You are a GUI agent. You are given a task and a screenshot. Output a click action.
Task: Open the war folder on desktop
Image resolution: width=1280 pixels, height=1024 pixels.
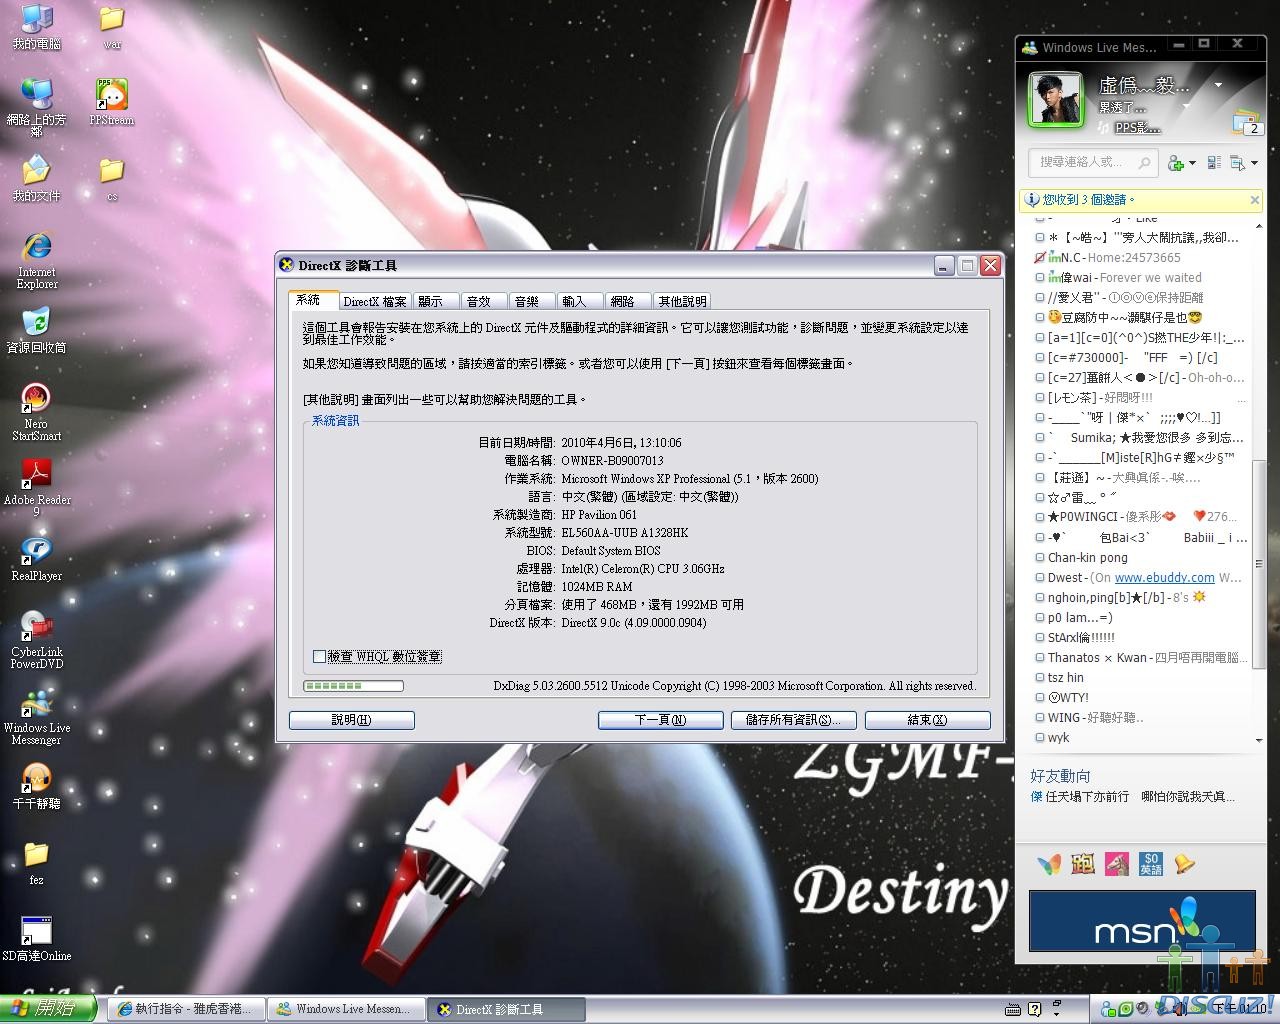tap(112, 27)
